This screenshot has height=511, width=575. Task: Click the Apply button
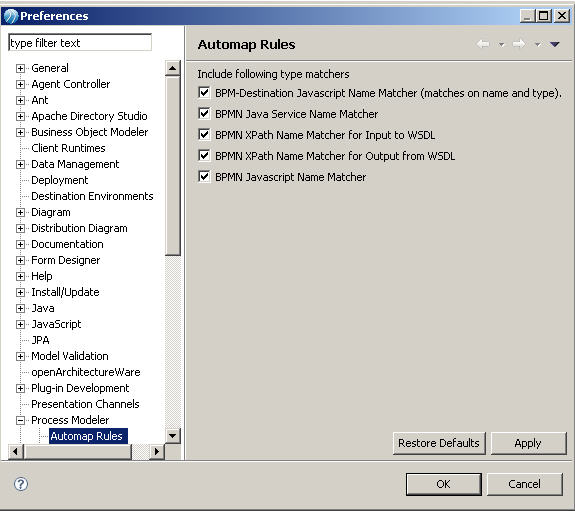click(x=528, y=443)
